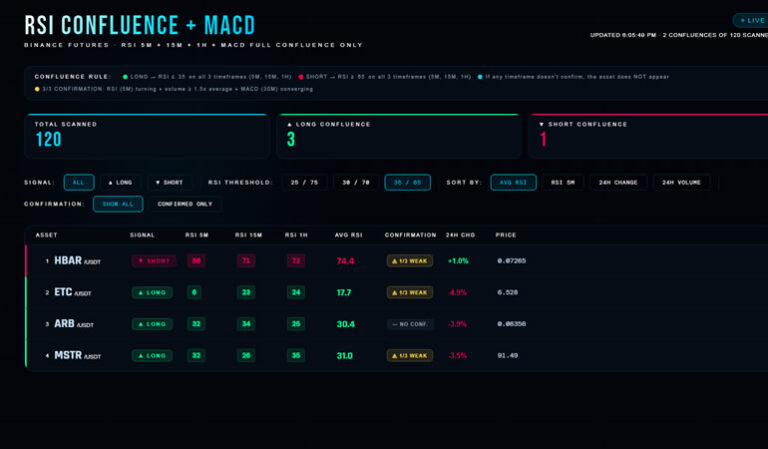Open the Total Scanned card
The image size is (768, 449).
point(147,136)
